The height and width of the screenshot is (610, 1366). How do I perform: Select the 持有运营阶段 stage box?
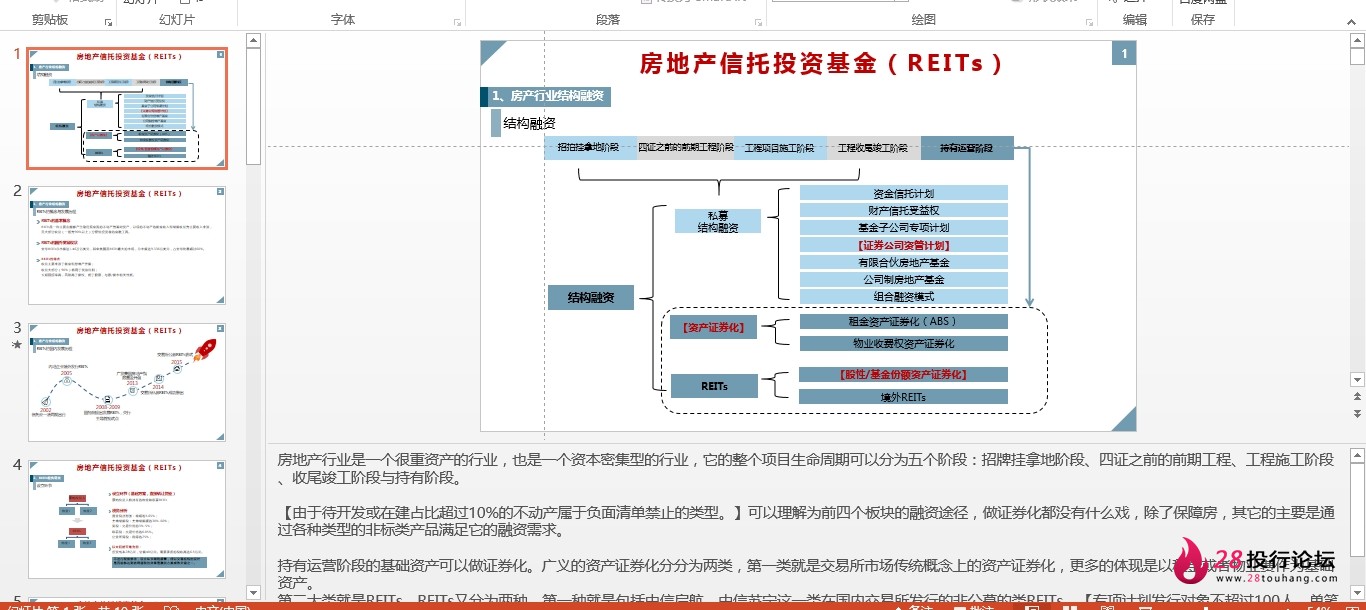pos(967,148)
